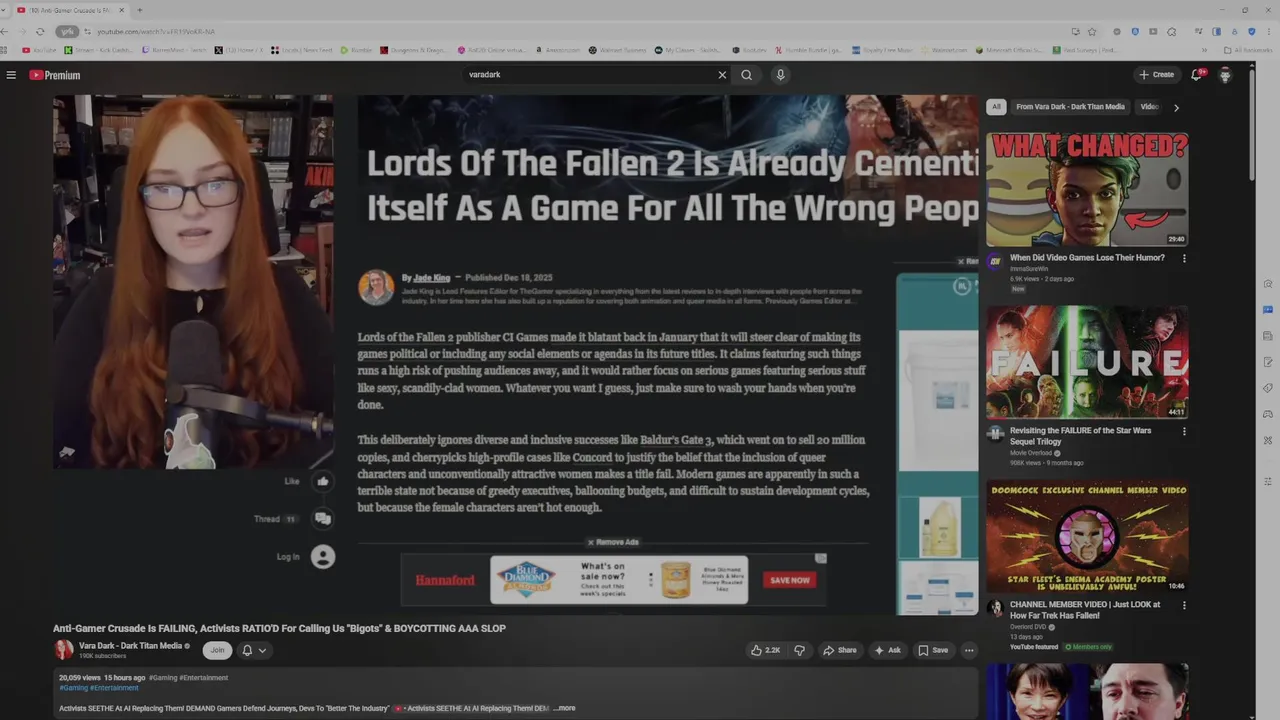
Task: Open the YouTube guide hamburger menu
Action: pos(11,75)
